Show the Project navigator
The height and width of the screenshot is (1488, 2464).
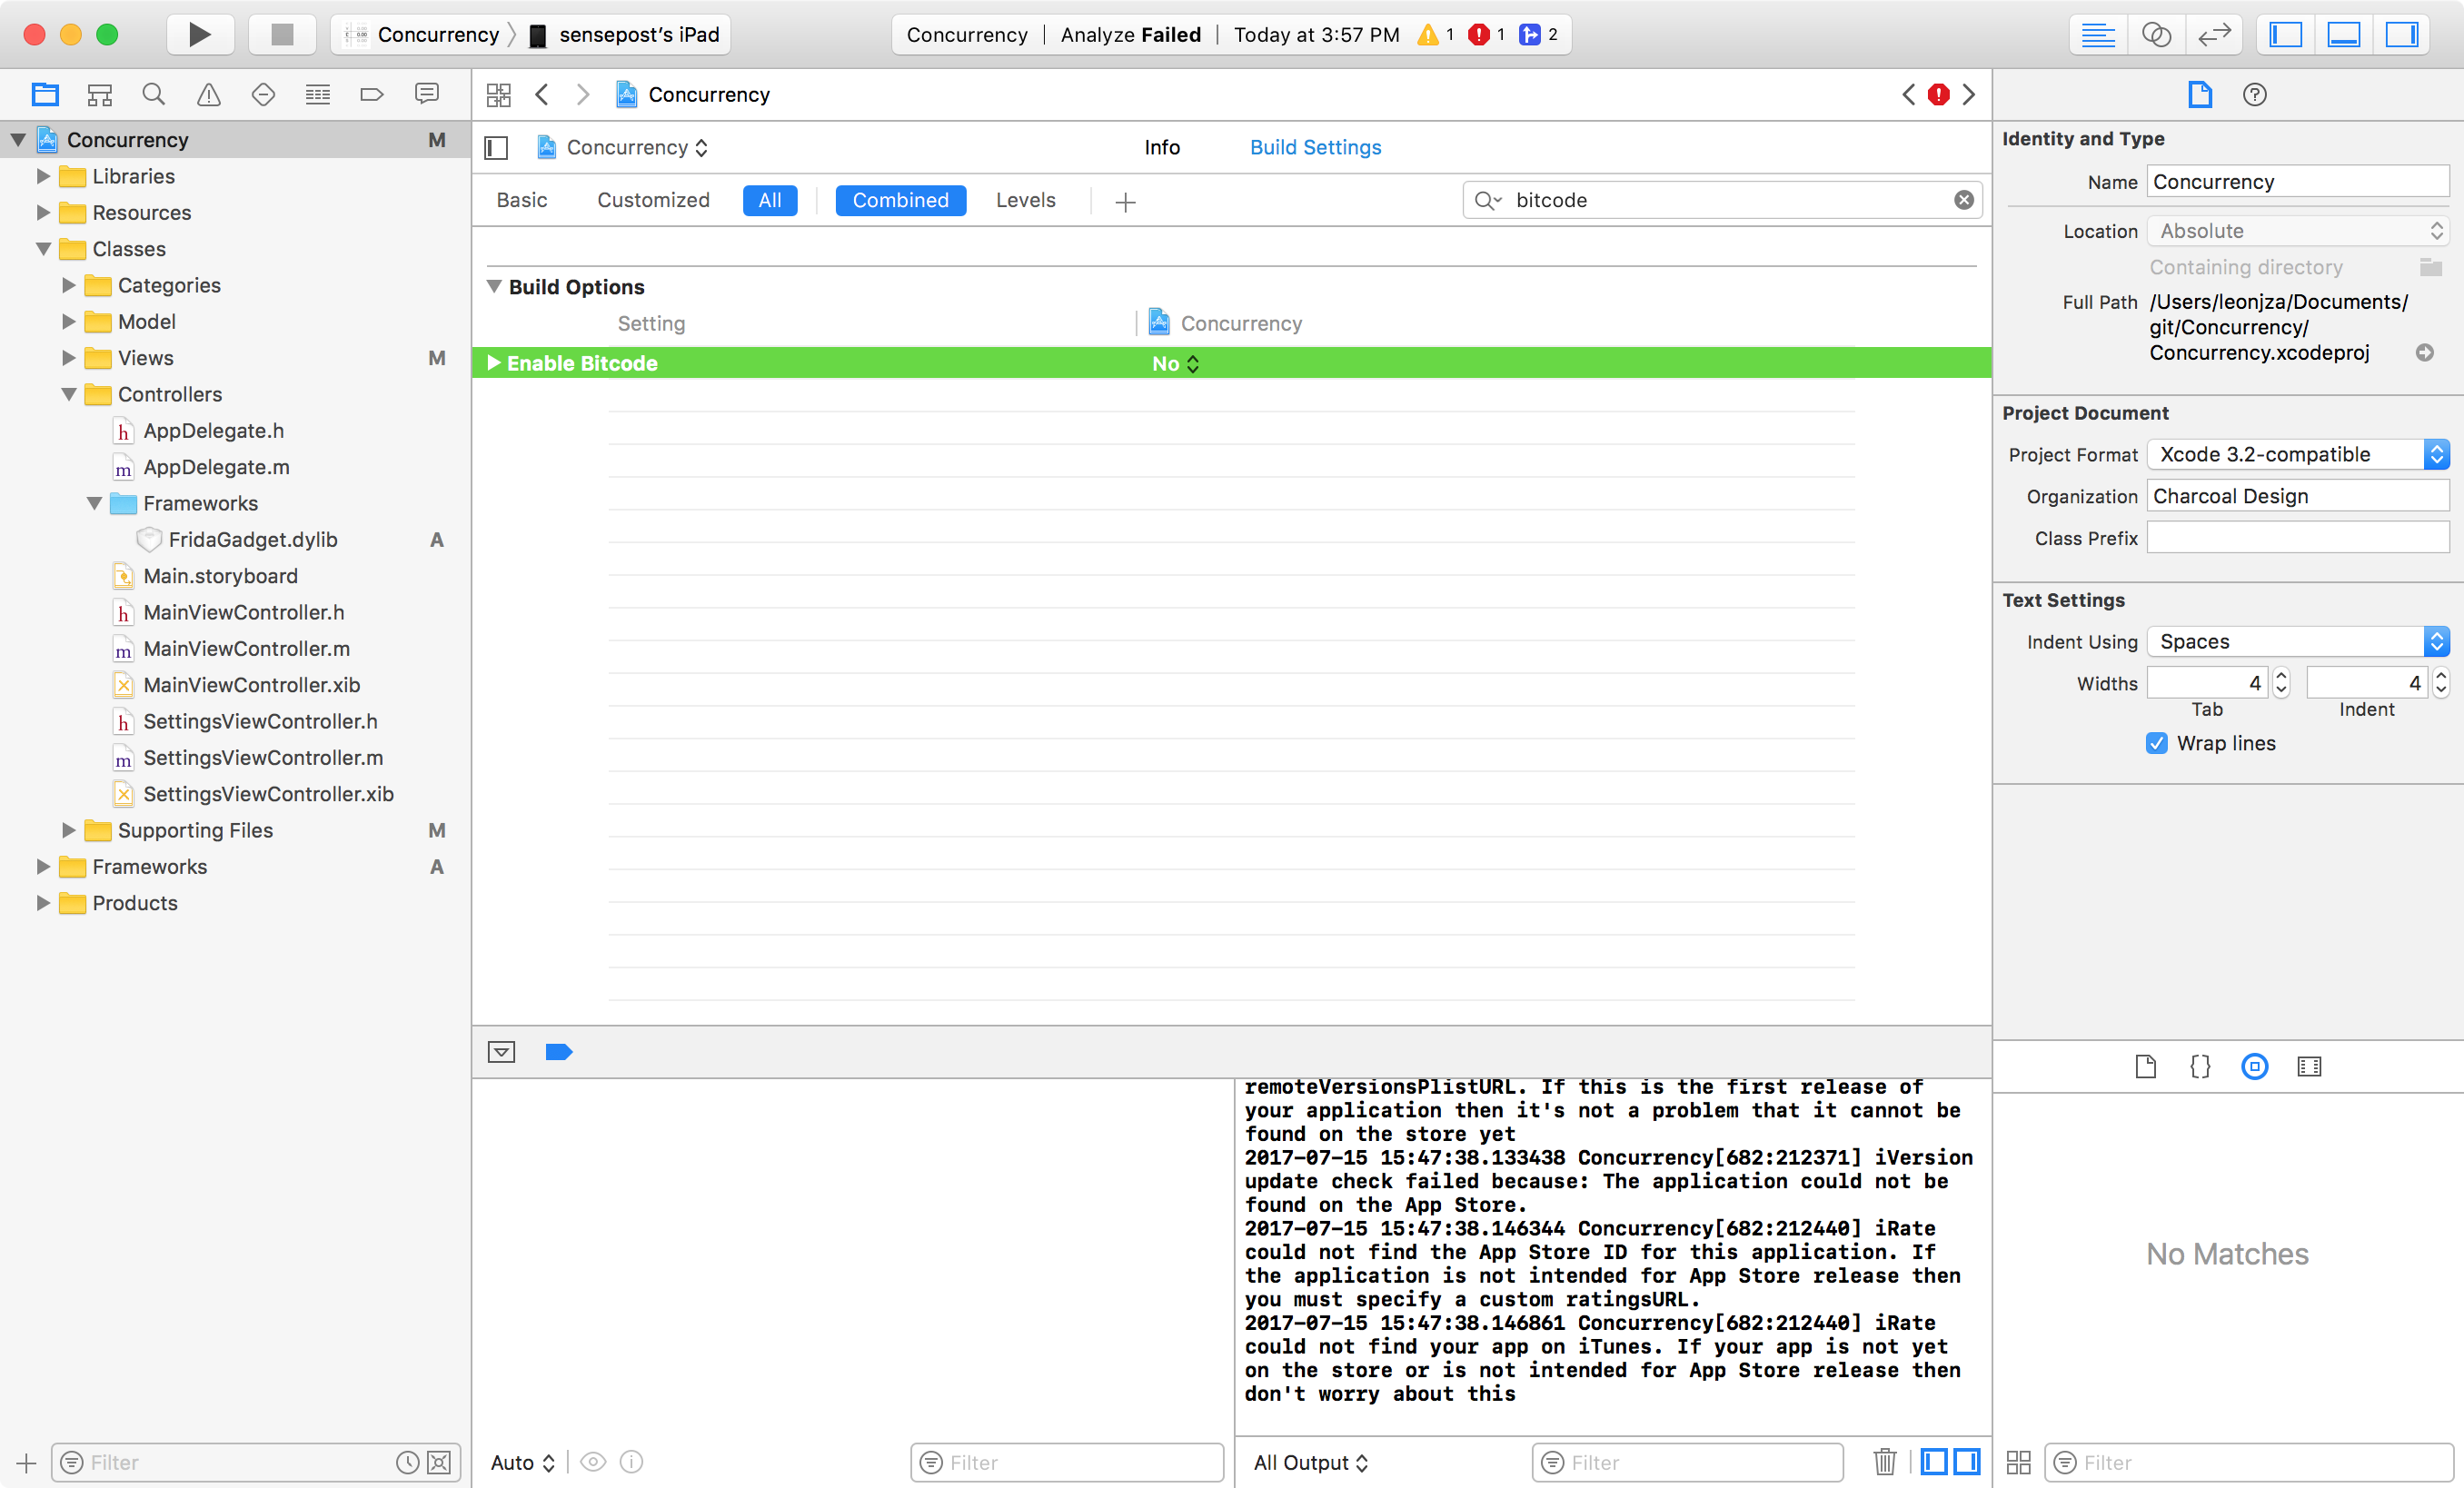(45, 94)
